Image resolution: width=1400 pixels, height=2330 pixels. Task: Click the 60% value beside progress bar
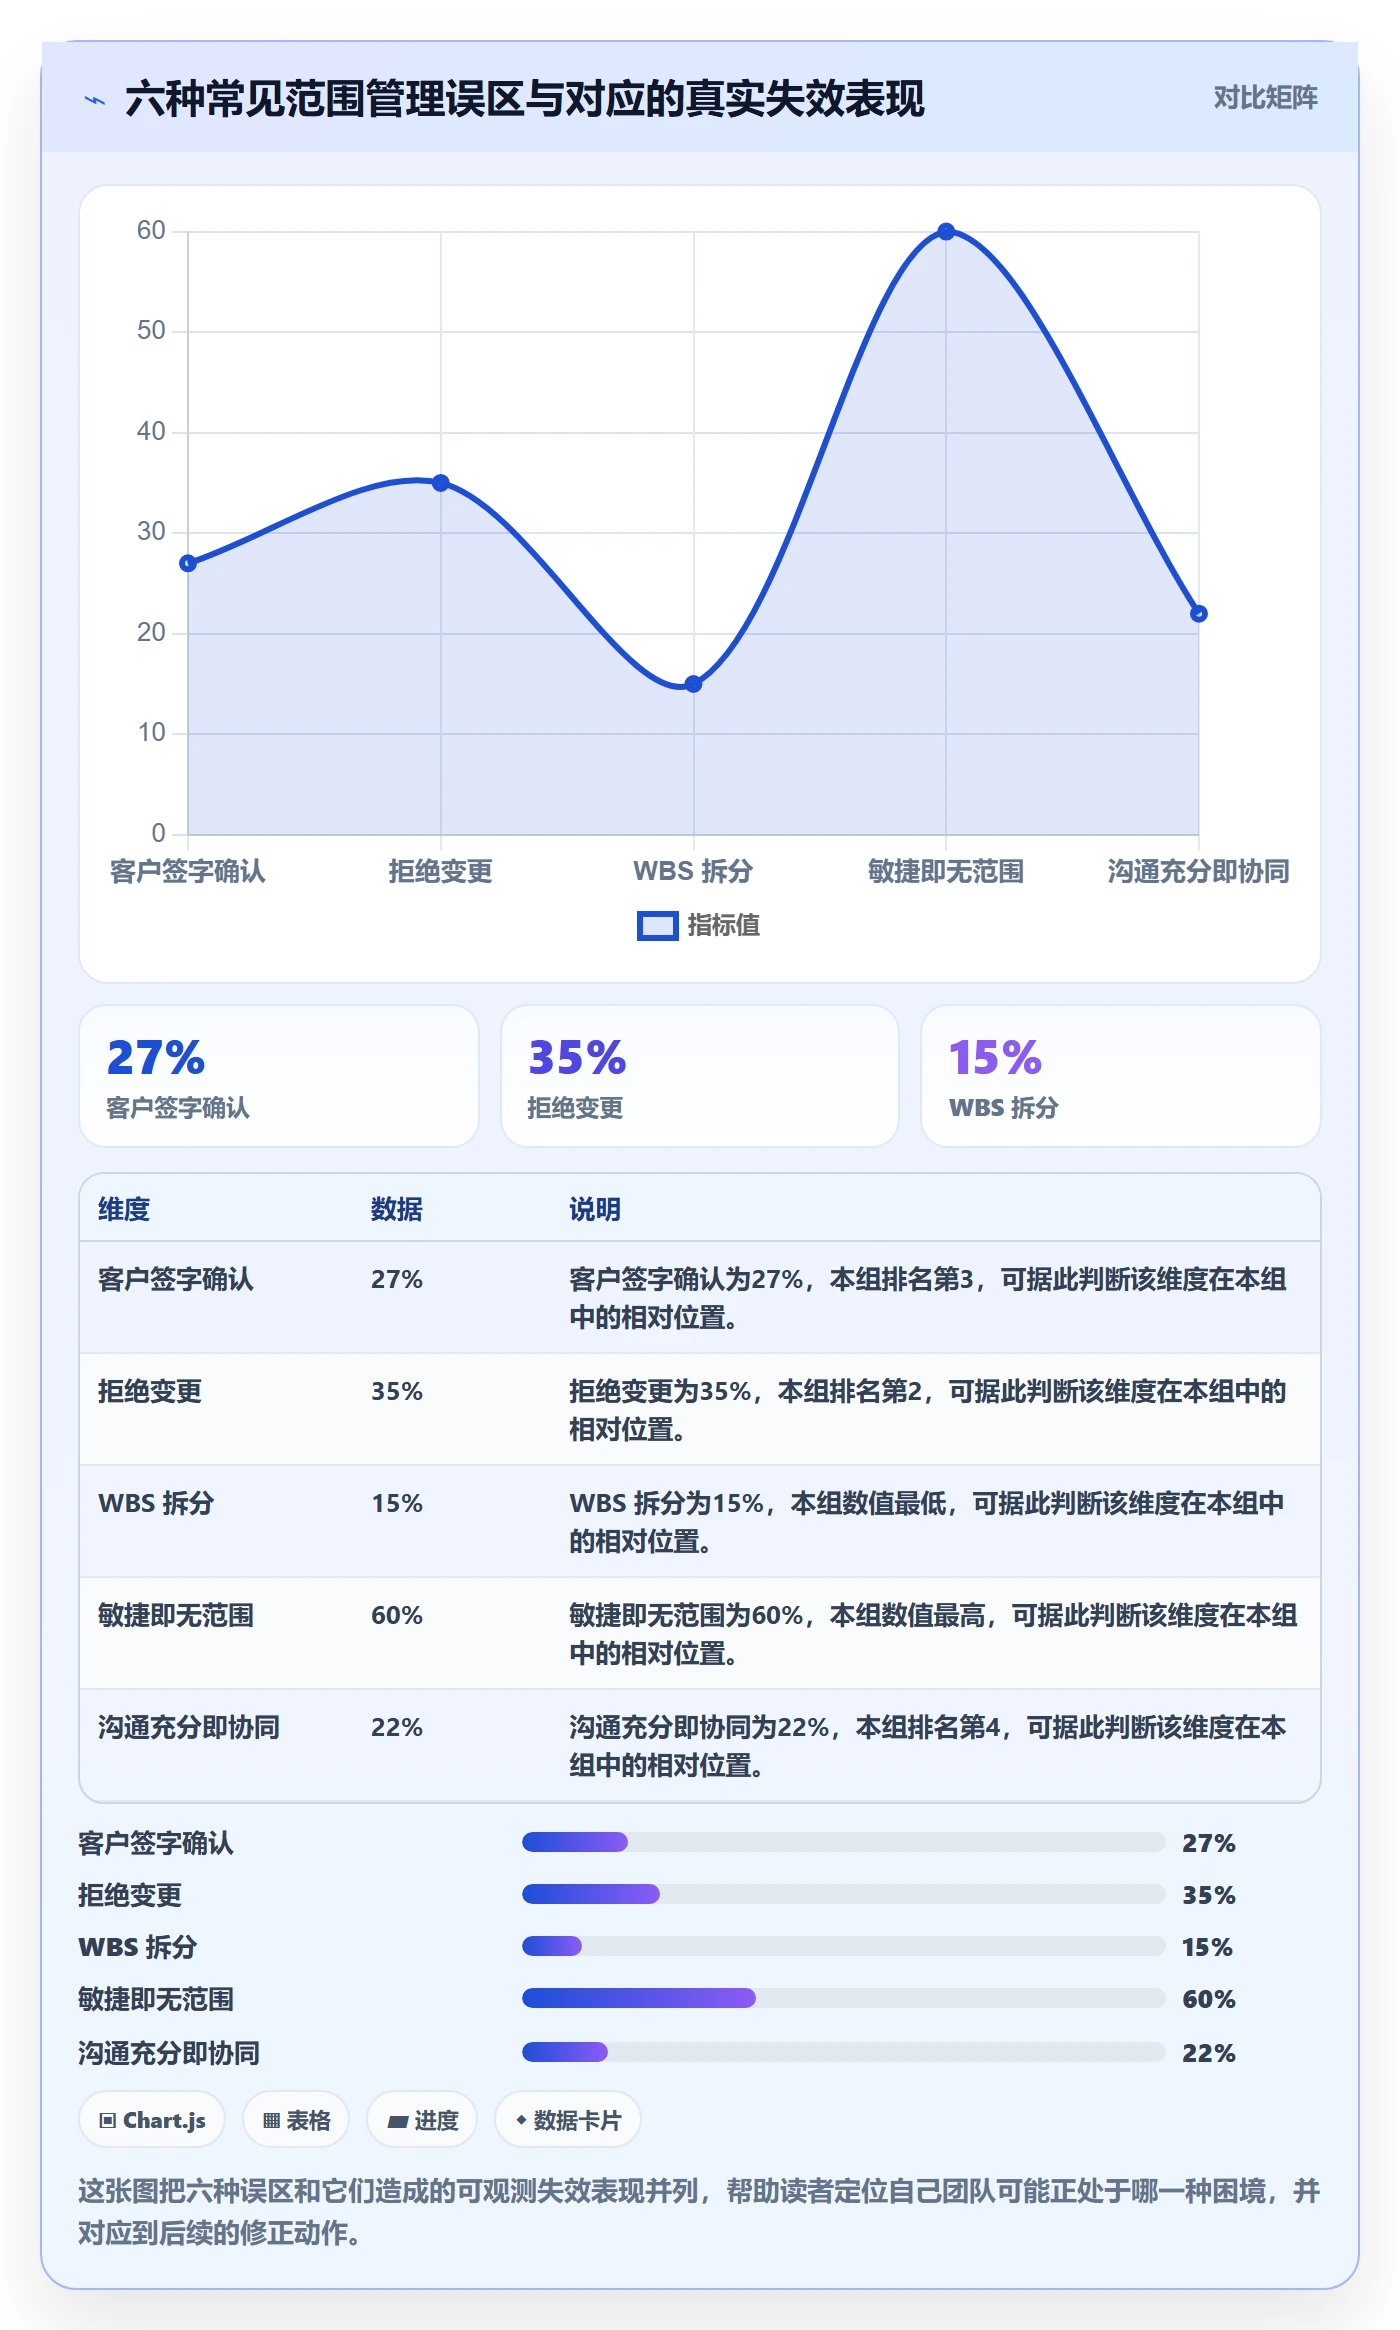(1209, 1999)
